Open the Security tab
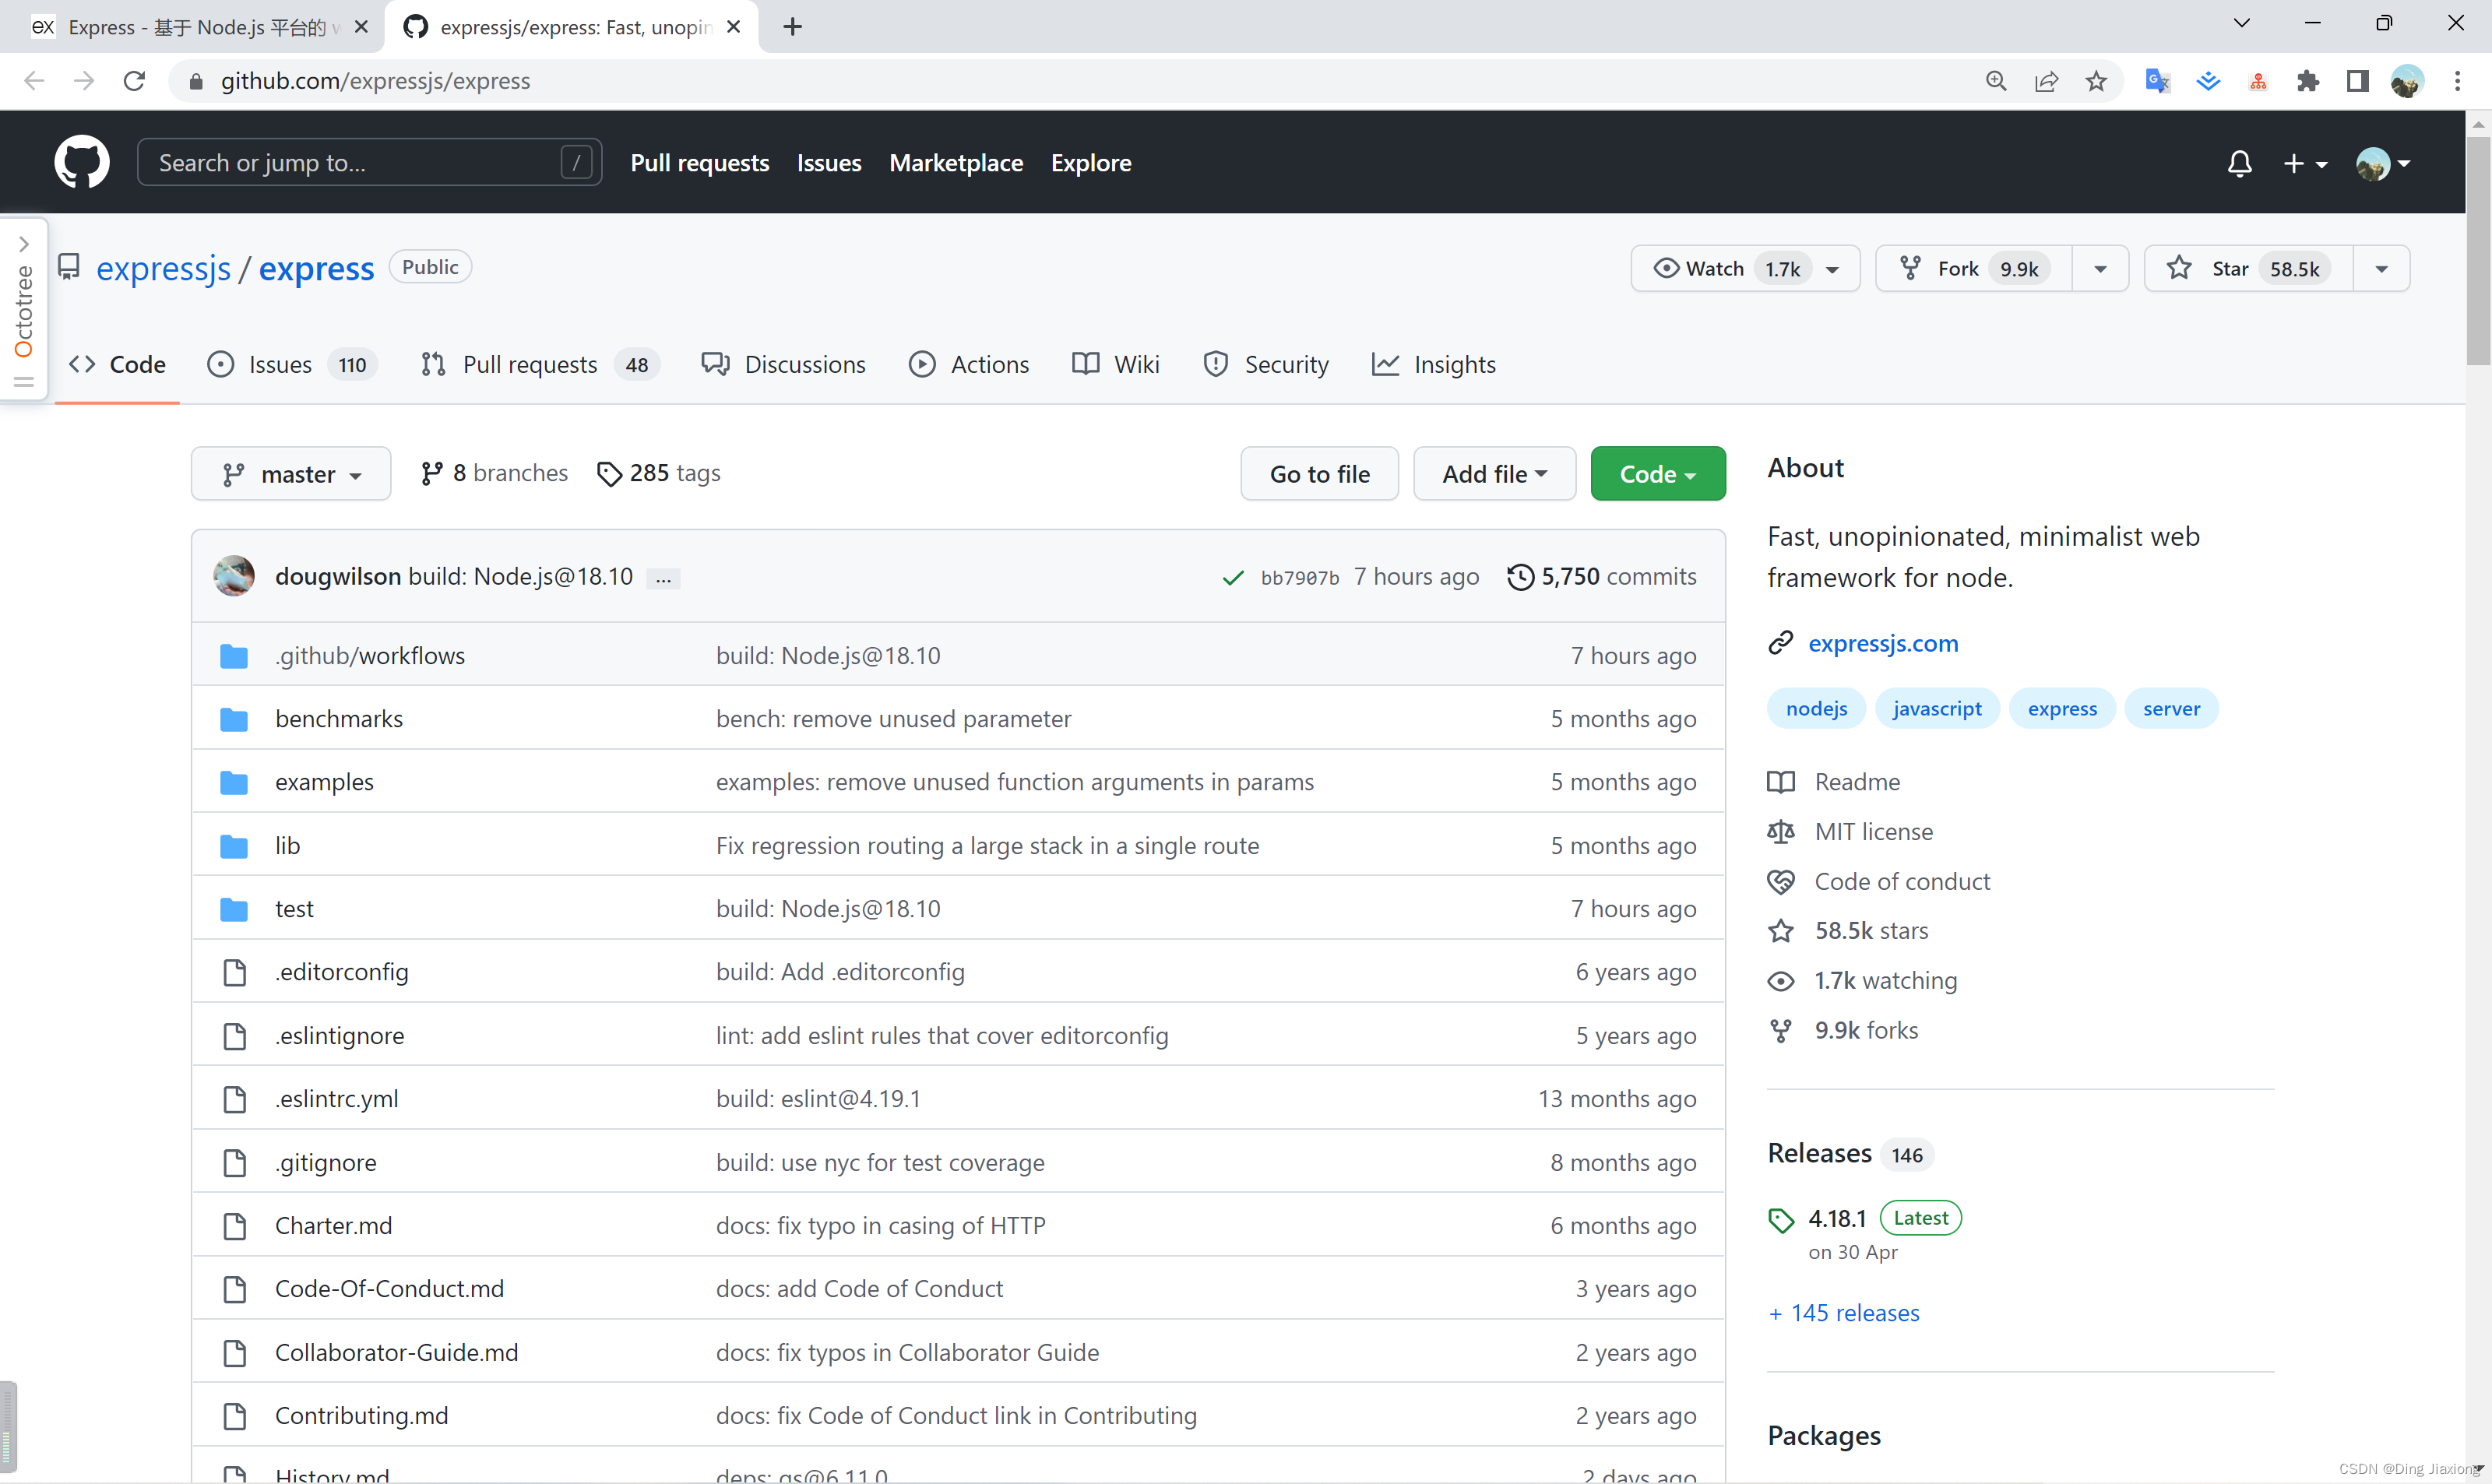 point(1266,364)
